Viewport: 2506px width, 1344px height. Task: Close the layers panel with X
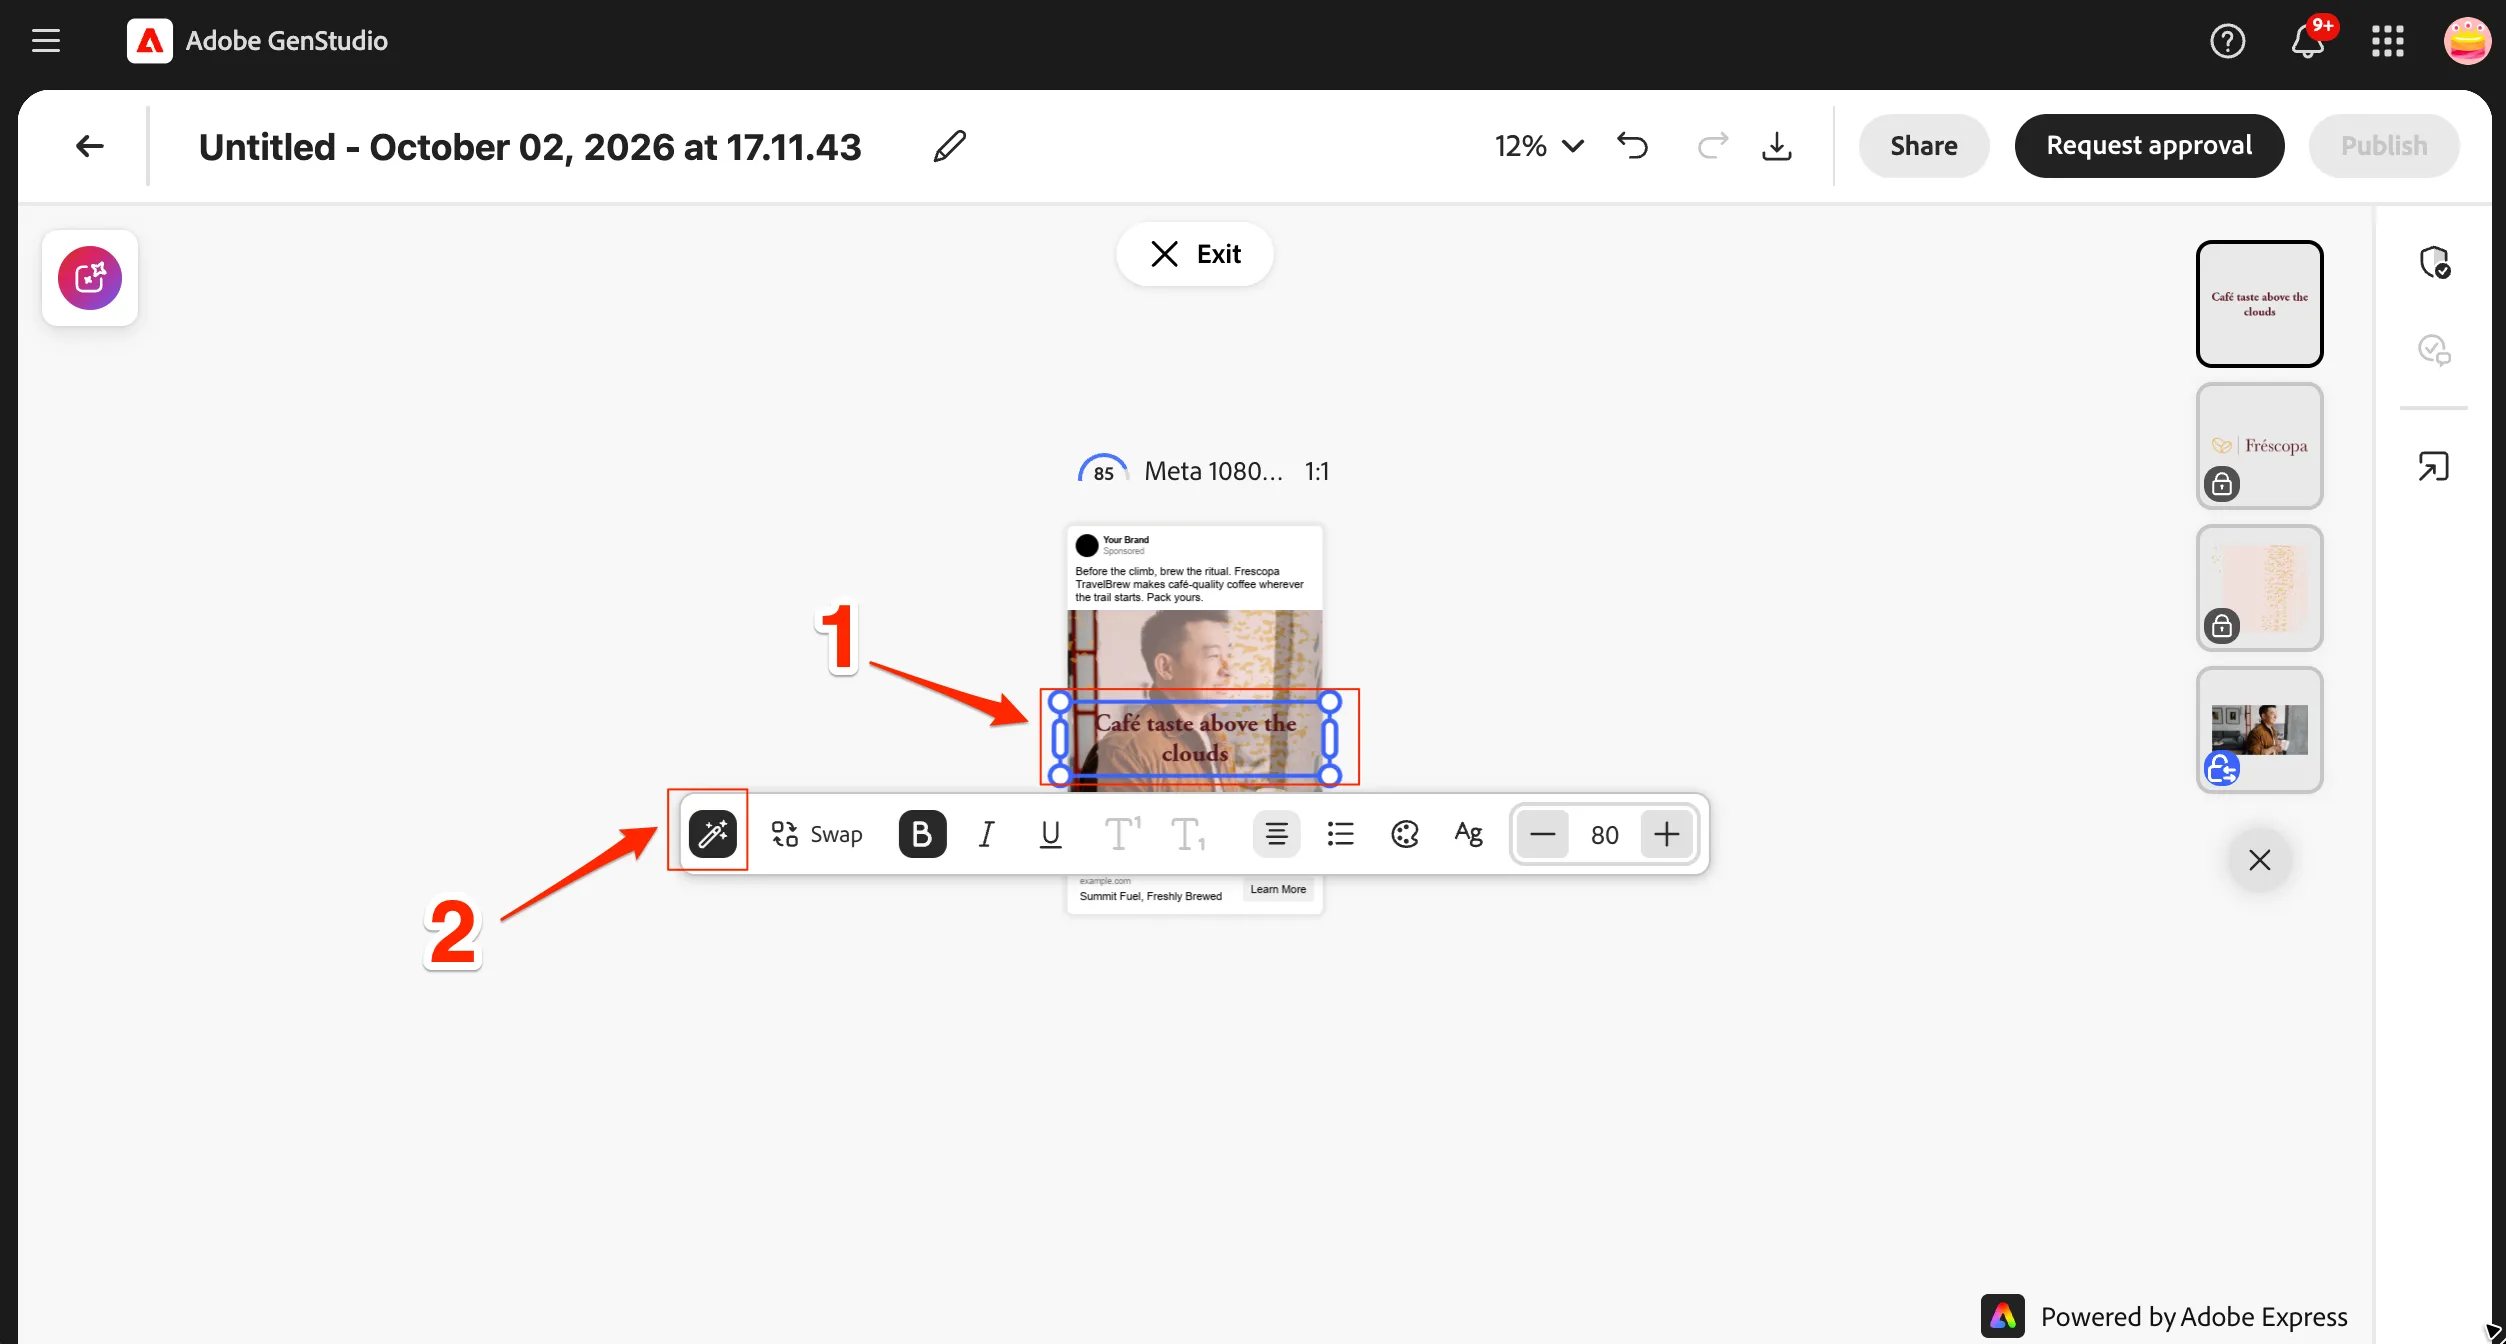point(2259,860)
